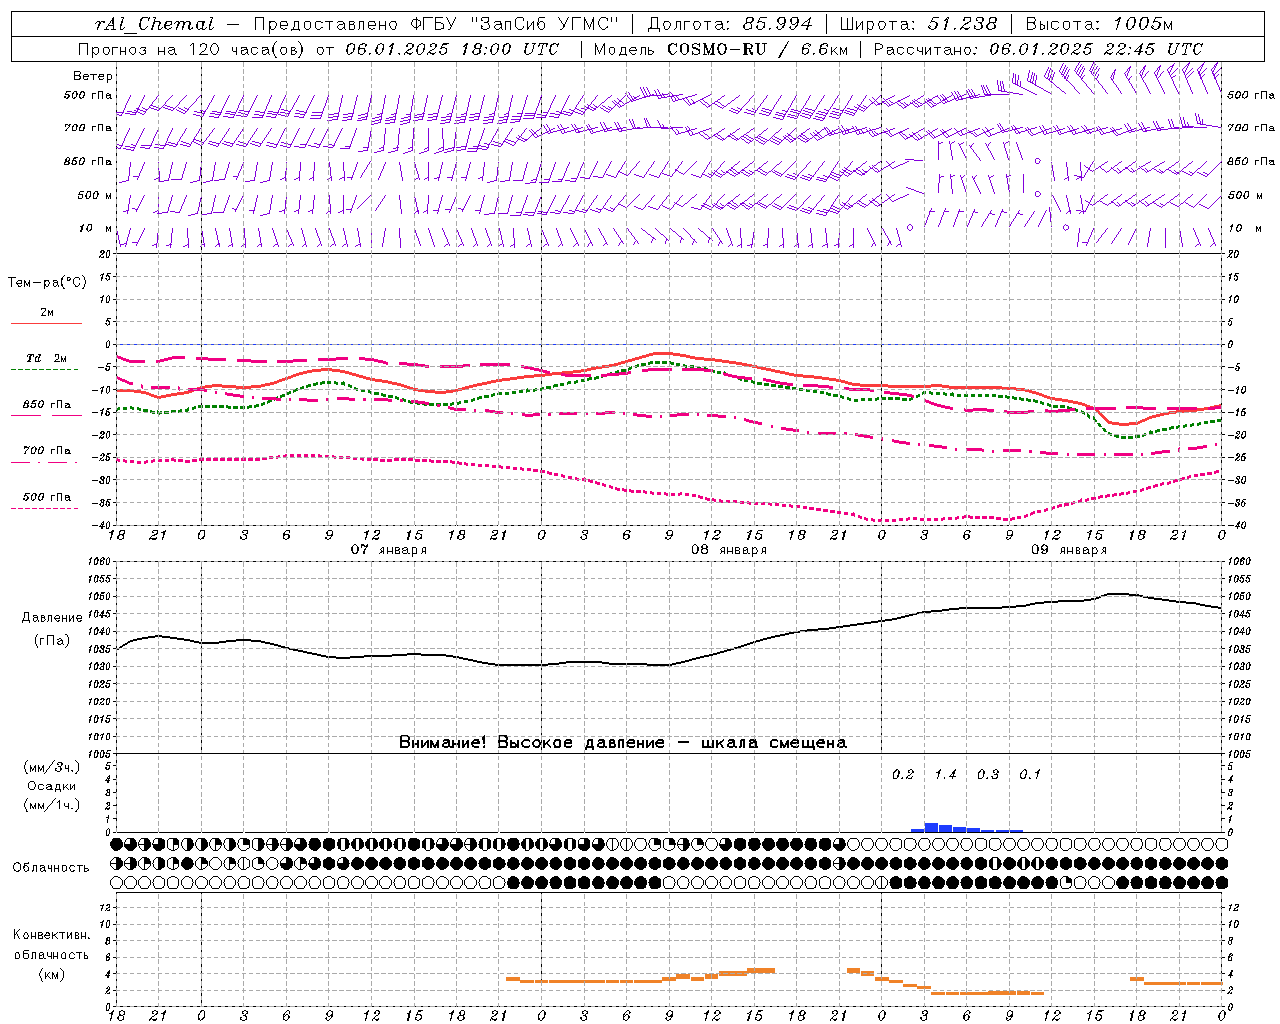Click the Внимание! Высокое давление warning text
The height and width of the screenshot is (1024, 1280).
623,743
